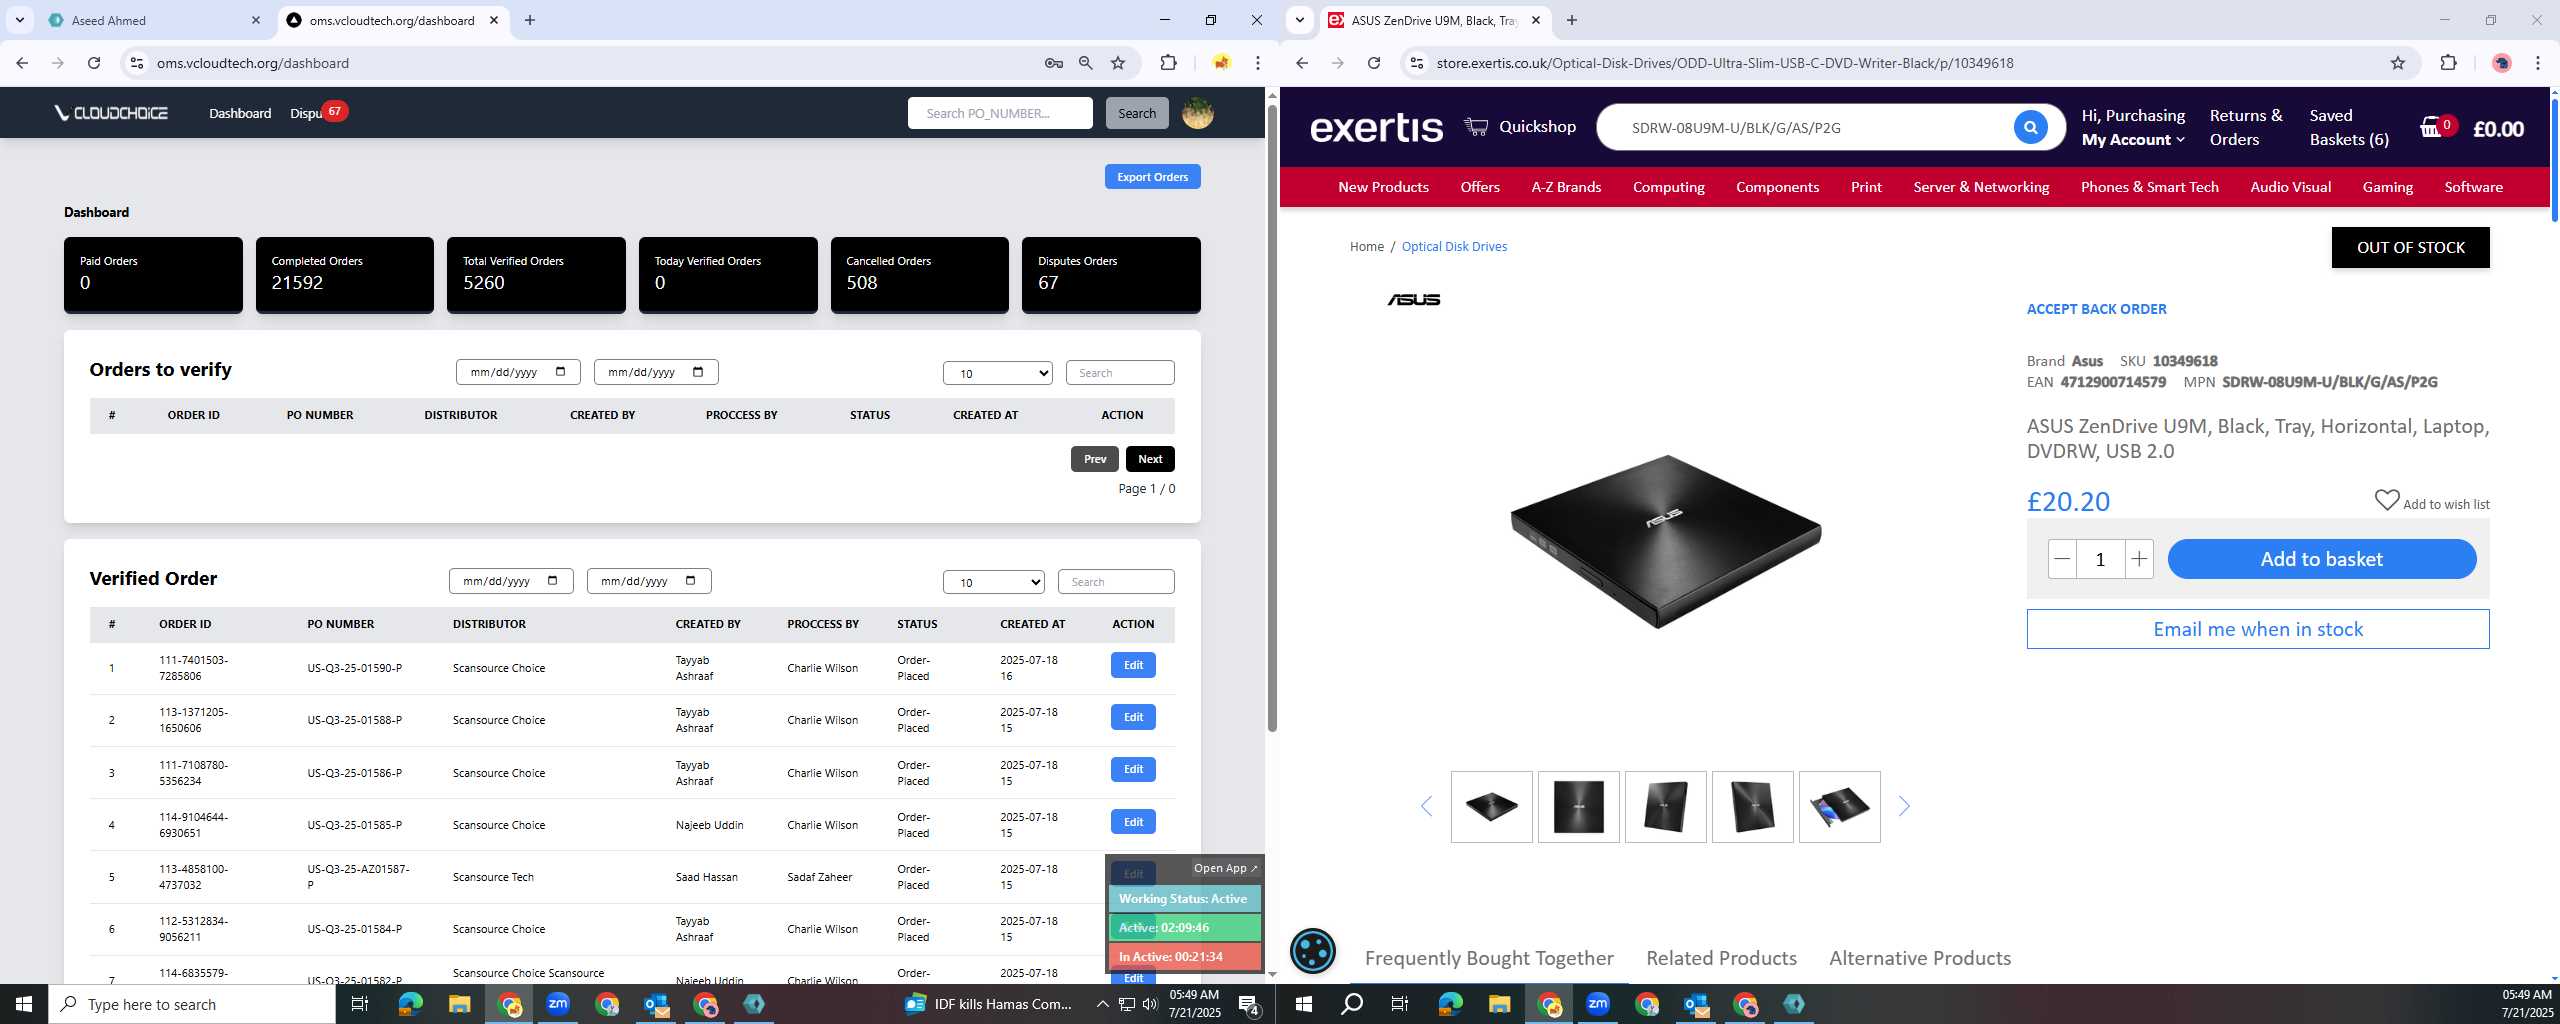The width and height of the screenshot is (2560, 1024).
Task: Open File Explorer from left taskbar
Action: 459,1004
